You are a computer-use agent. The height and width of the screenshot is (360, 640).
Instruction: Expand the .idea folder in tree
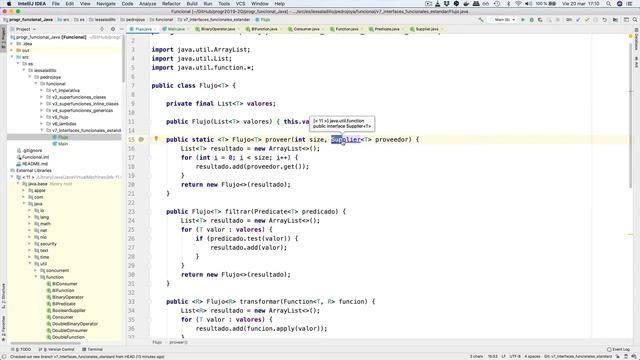(12, 44)
